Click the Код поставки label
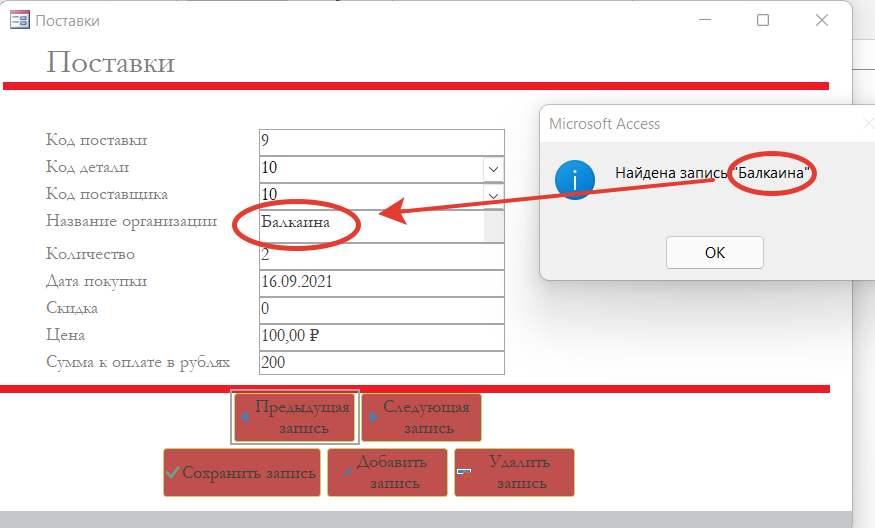This screenshot has height=528, width=875. click(x=97, y=140)
